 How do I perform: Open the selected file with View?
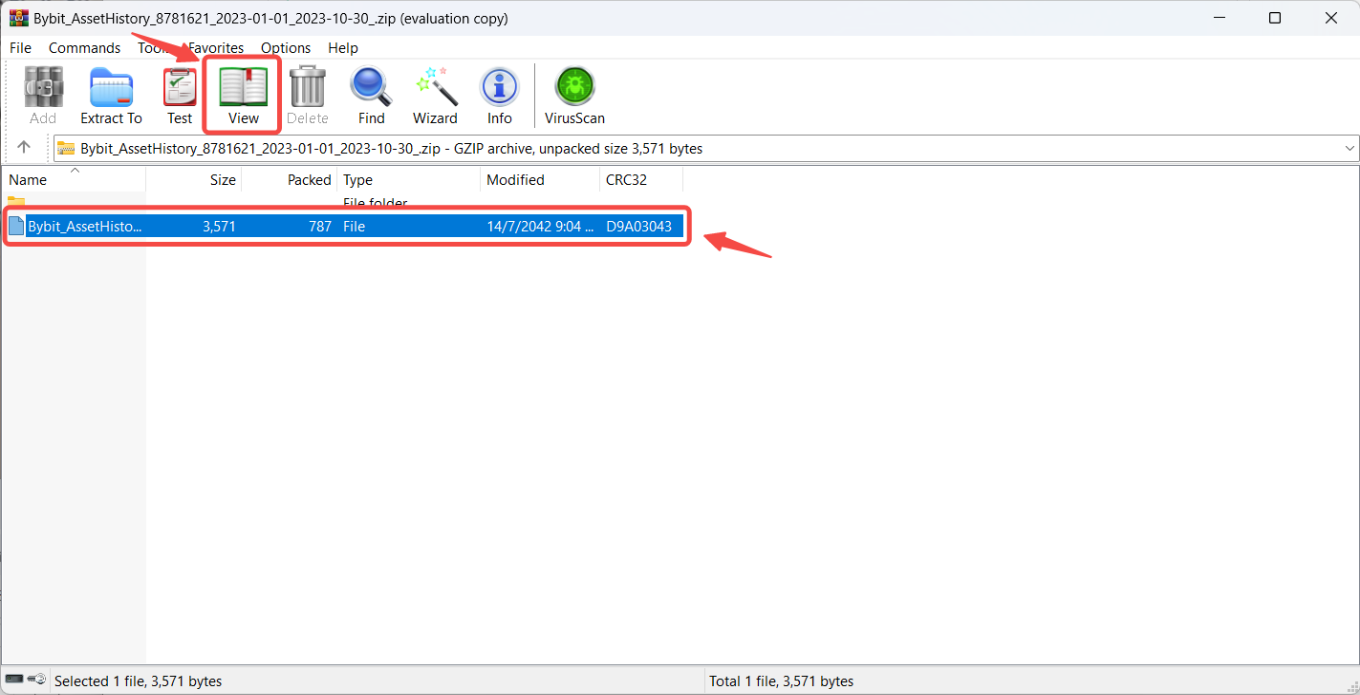click(x=241, y=95)
